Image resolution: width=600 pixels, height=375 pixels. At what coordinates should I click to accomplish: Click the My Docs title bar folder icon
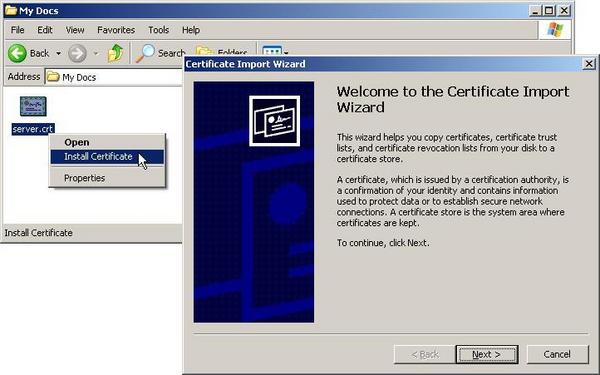[x=10, y=10]
